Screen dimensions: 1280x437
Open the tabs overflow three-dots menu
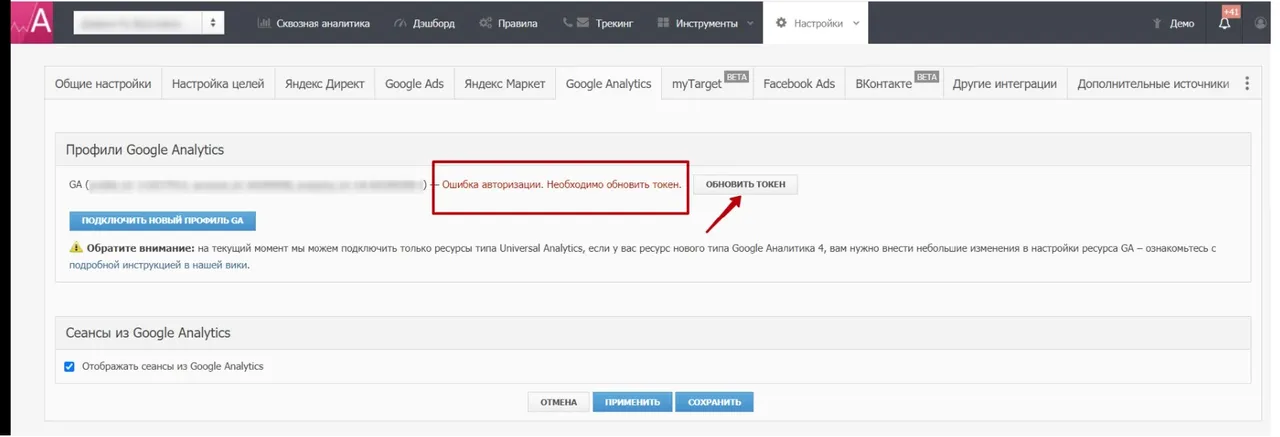click(x=1246, y=84)
